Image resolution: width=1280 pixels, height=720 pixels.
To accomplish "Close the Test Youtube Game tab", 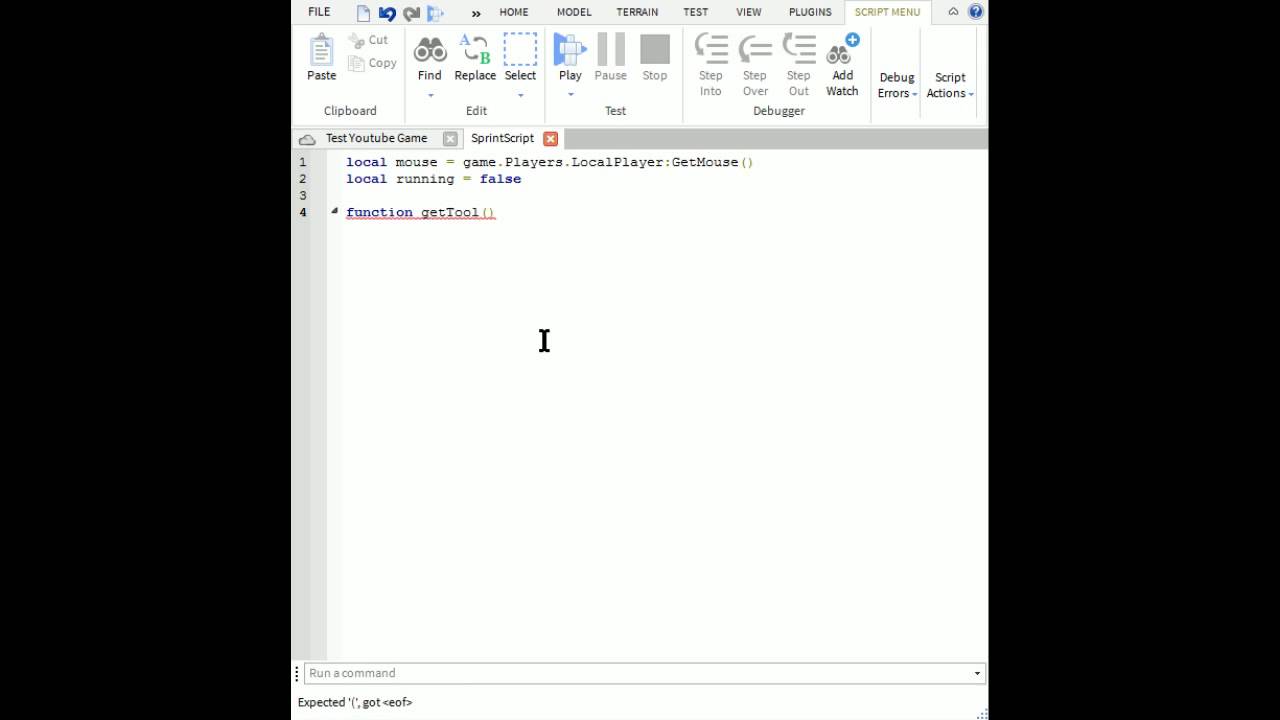I will pos(450,139).
